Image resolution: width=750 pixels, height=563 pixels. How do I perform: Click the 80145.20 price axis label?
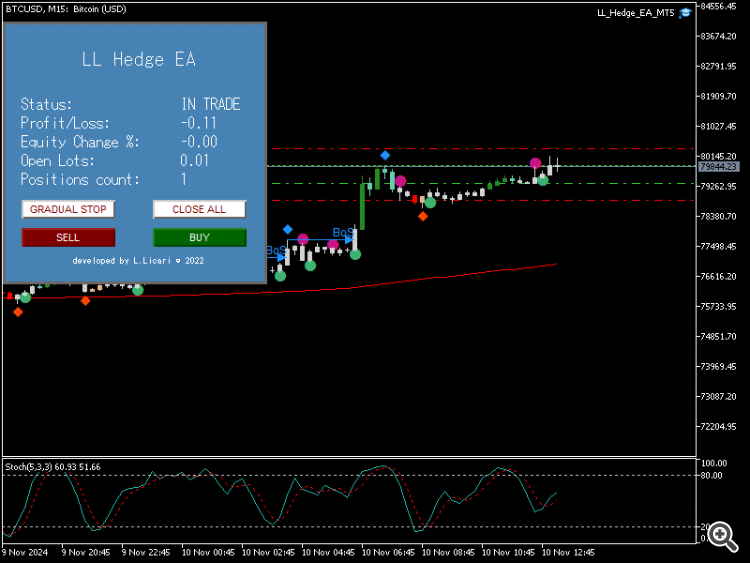point(718,156)
